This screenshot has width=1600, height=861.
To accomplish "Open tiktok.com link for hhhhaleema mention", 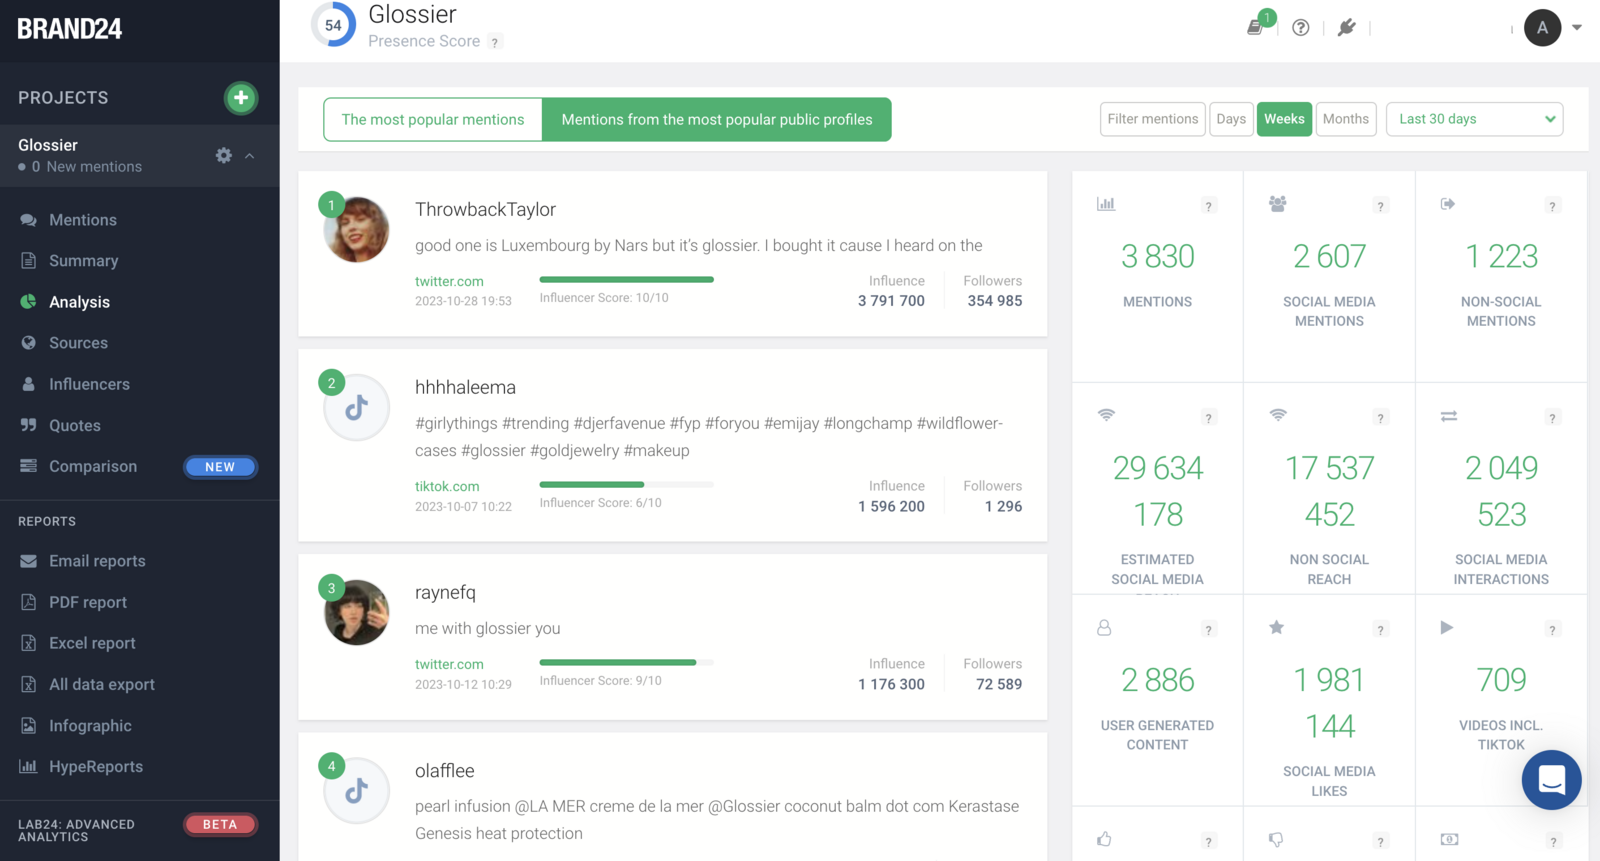I will tap(447, 487).
